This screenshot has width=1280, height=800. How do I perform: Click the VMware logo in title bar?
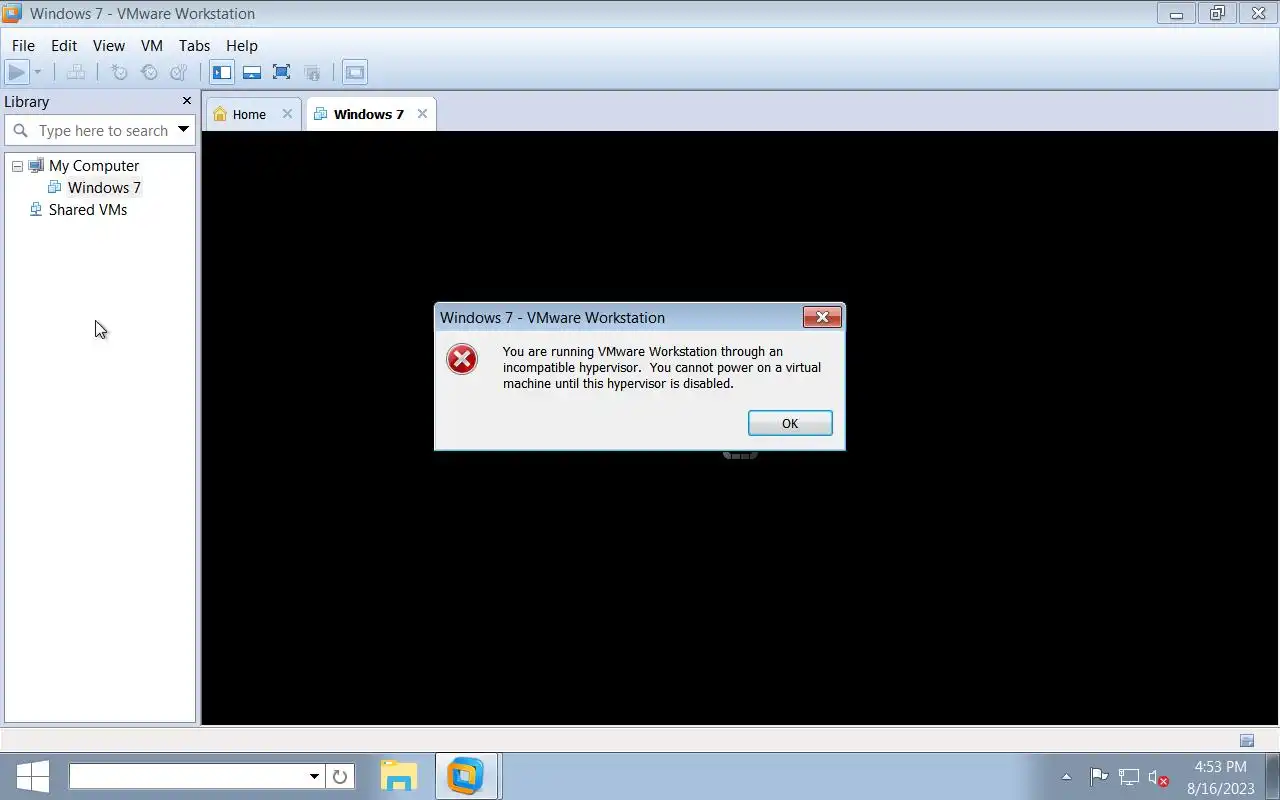click(x=12, y=13)
